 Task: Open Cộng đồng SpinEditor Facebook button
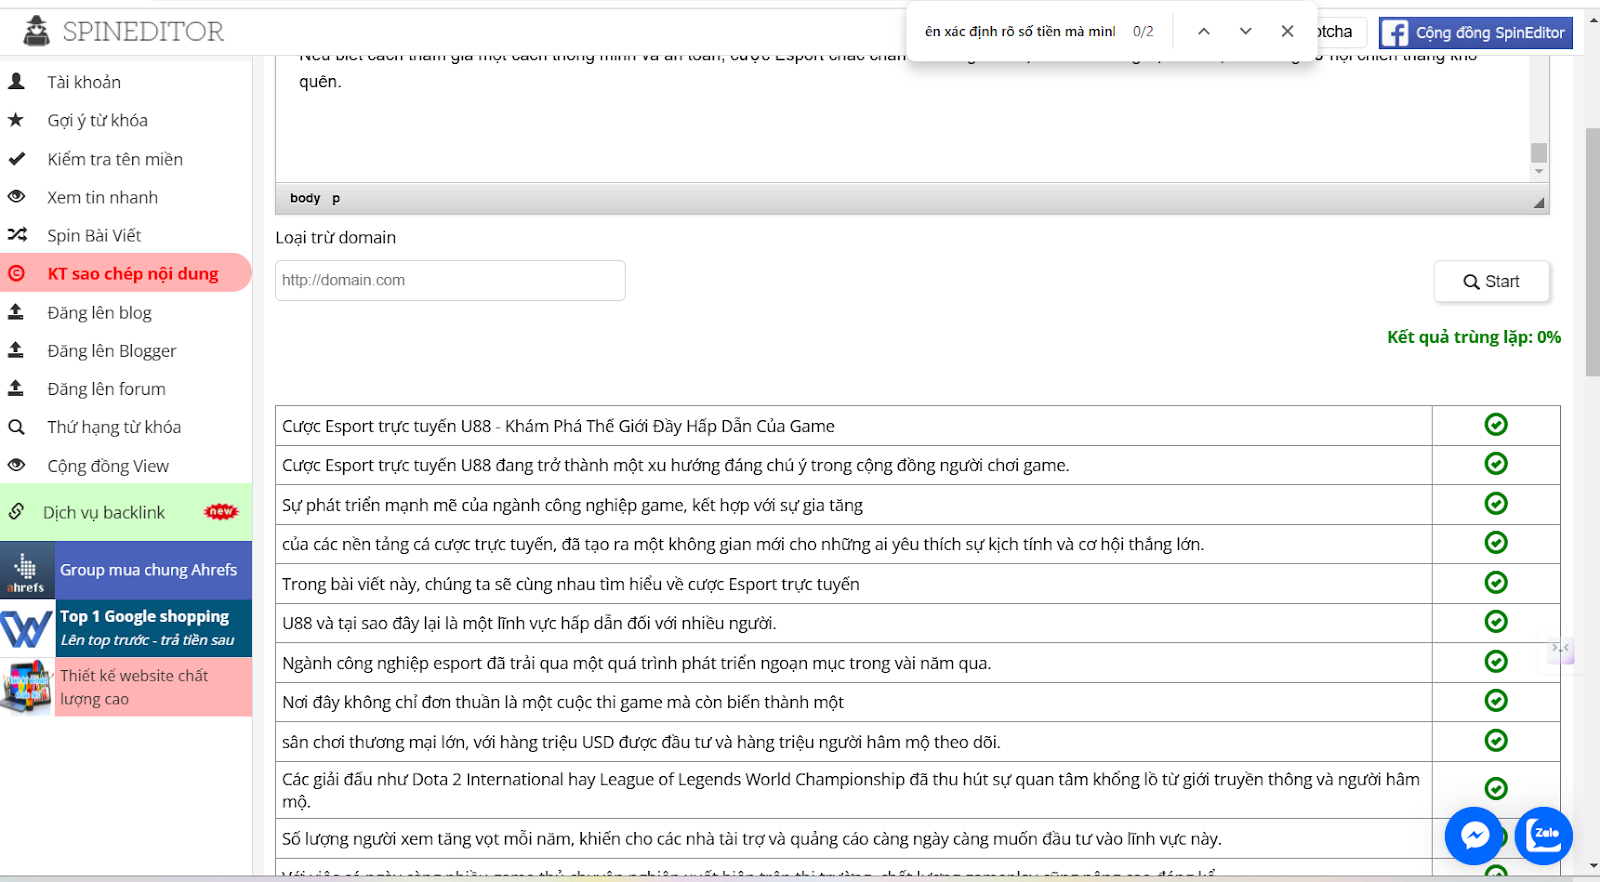[1476, 33]
